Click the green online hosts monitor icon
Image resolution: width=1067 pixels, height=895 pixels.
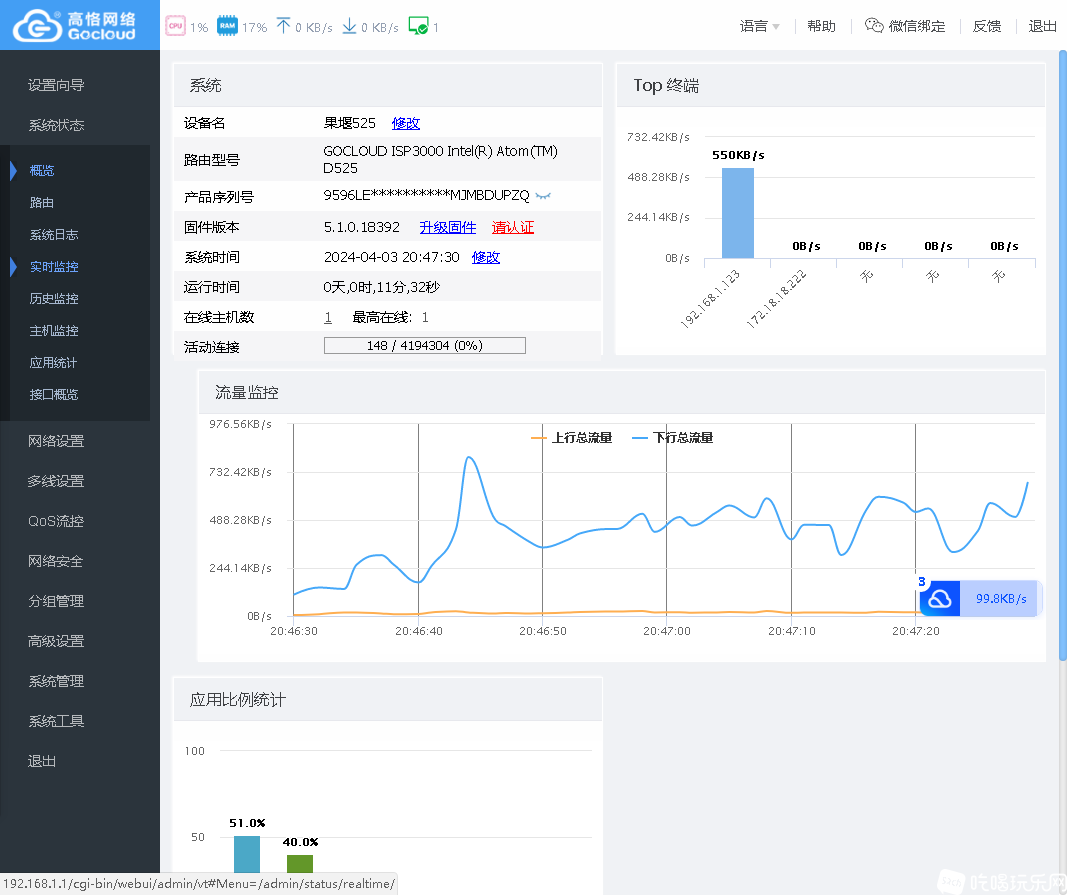point(418,26)
